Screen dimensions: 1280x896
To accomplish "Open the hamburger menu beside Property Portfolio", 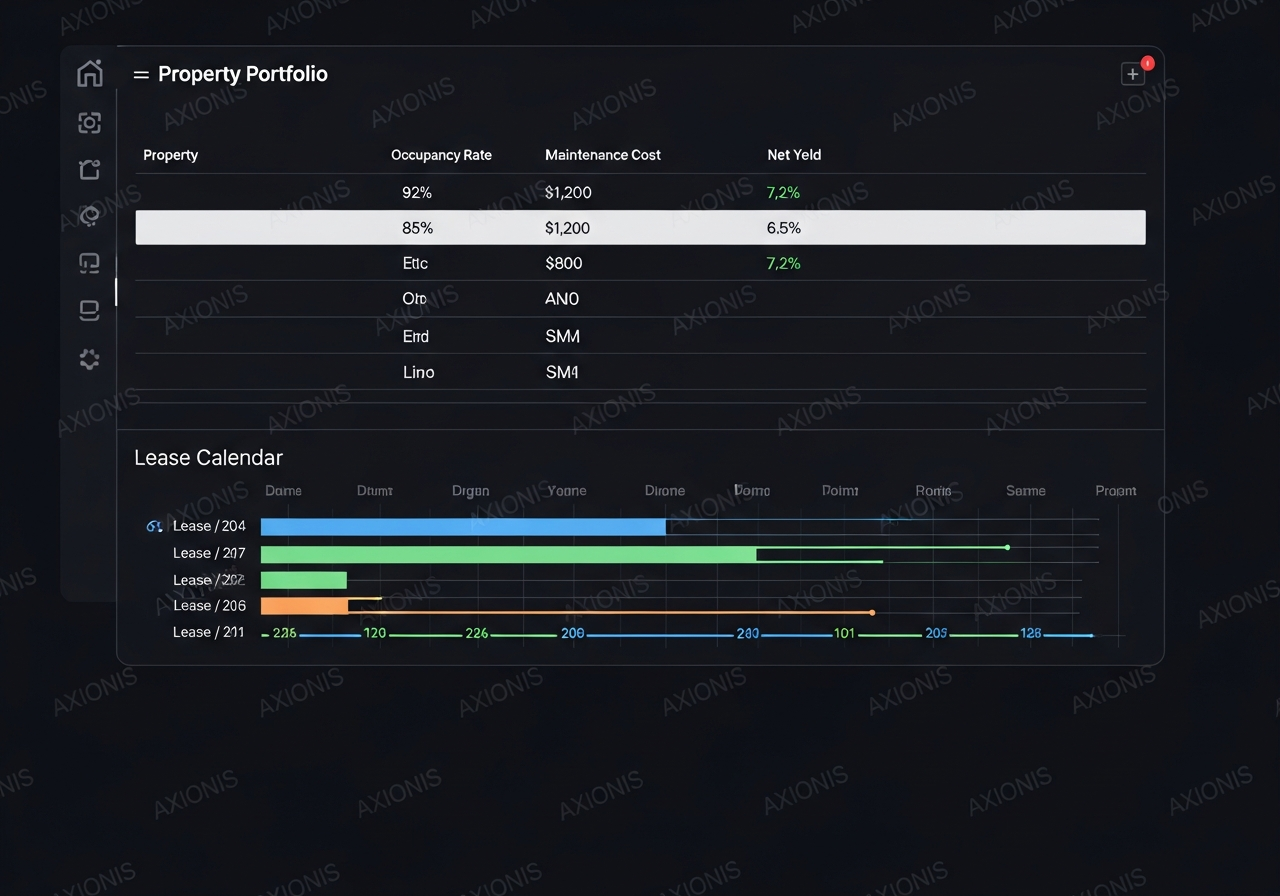I will coord(141,73).
